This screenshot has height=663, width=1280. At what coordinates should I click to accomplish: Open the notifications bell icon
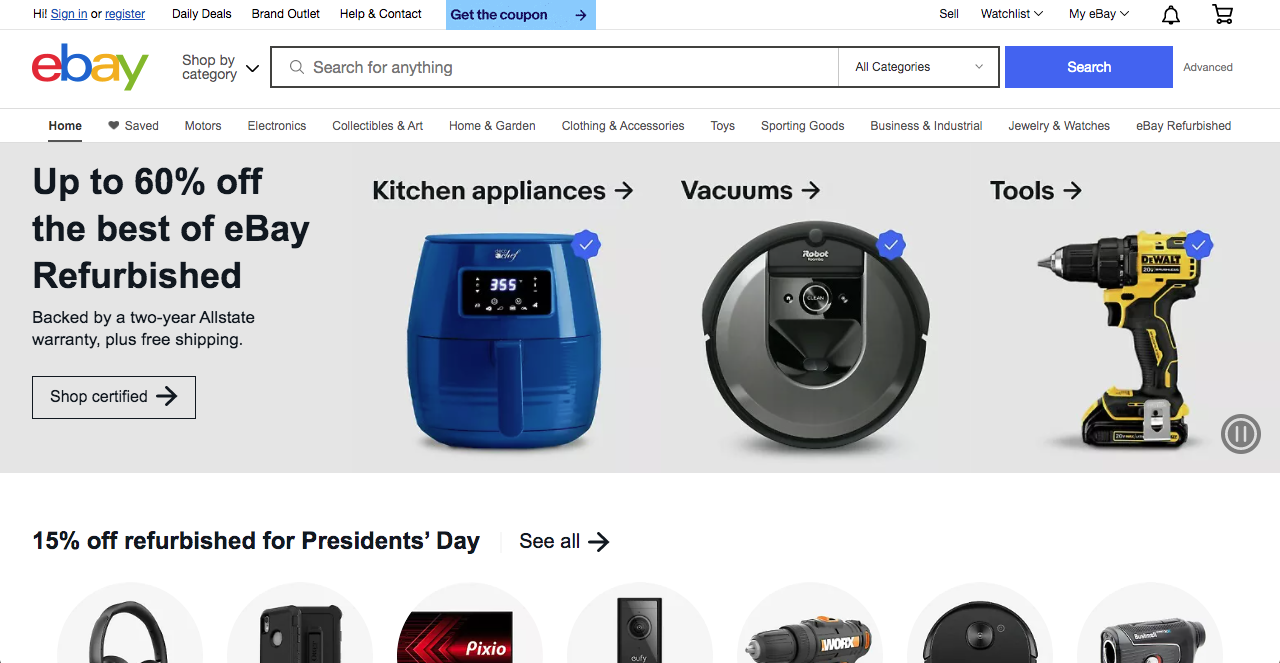1170,14
